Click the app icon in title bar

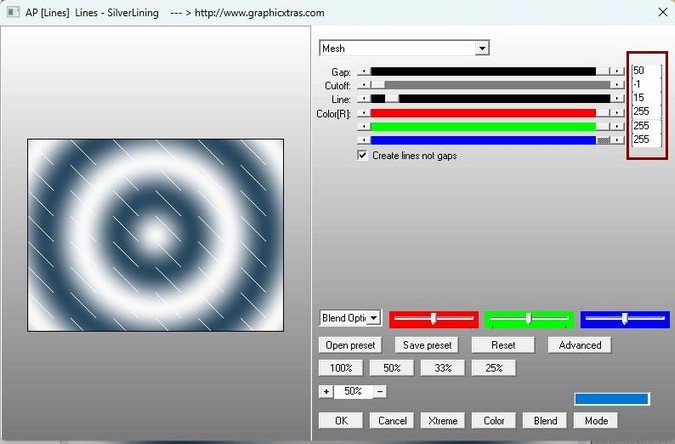(13, 12)
